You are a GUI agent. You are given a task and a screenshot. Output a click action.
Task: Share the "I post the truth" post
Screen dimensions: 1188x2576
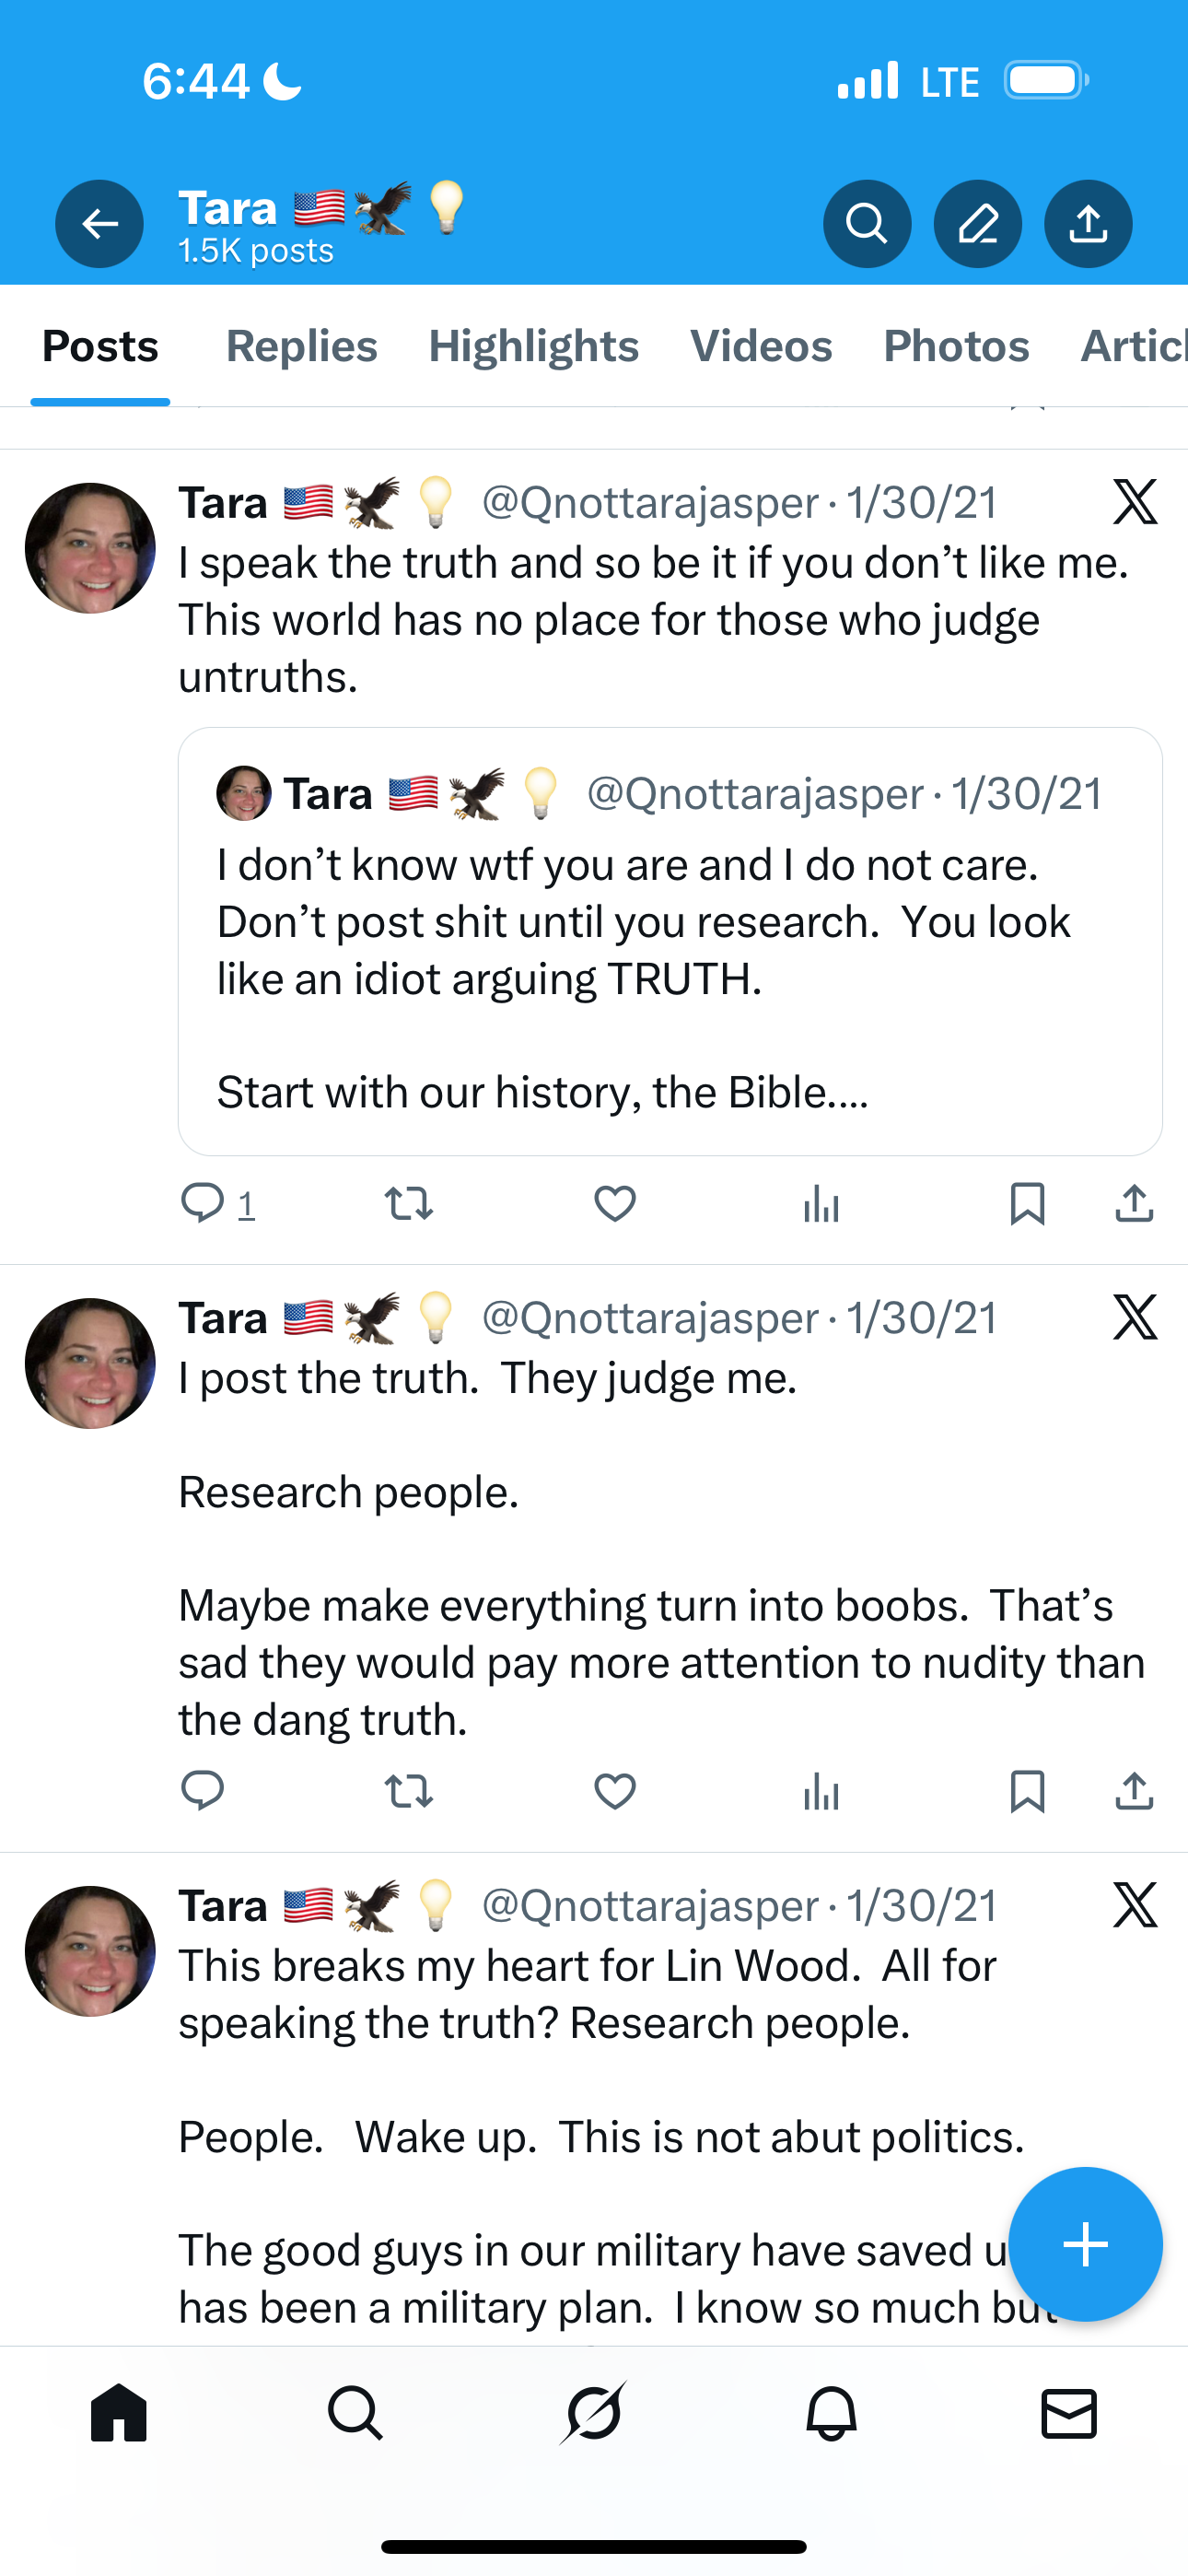coord(1134,1791)
